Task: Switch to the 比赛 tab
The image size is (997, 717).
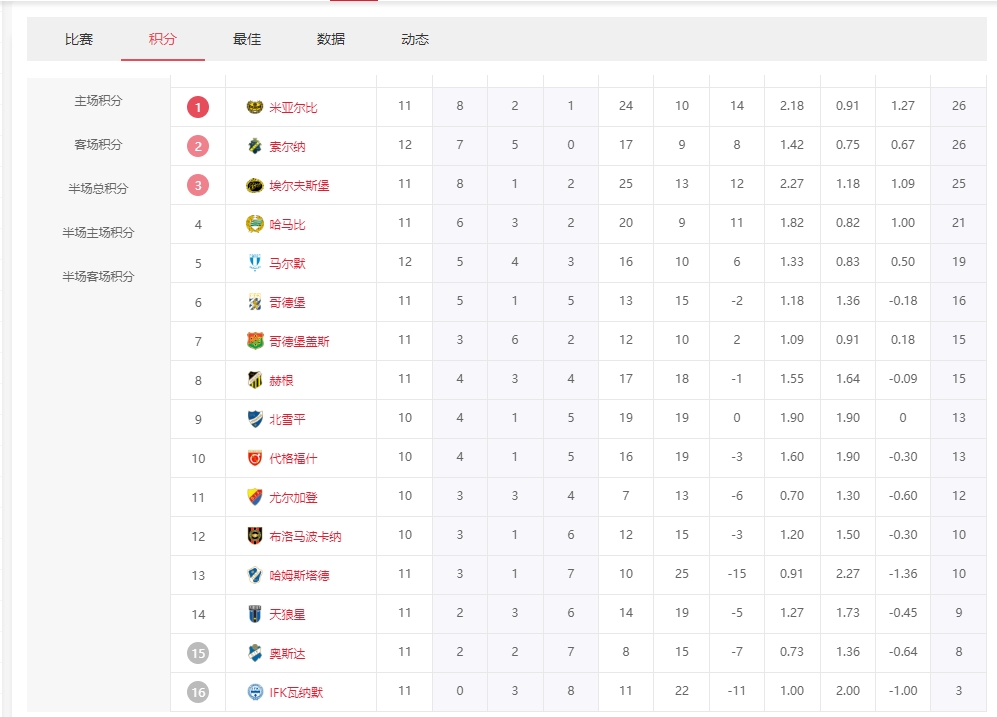Action: (79, 40)
